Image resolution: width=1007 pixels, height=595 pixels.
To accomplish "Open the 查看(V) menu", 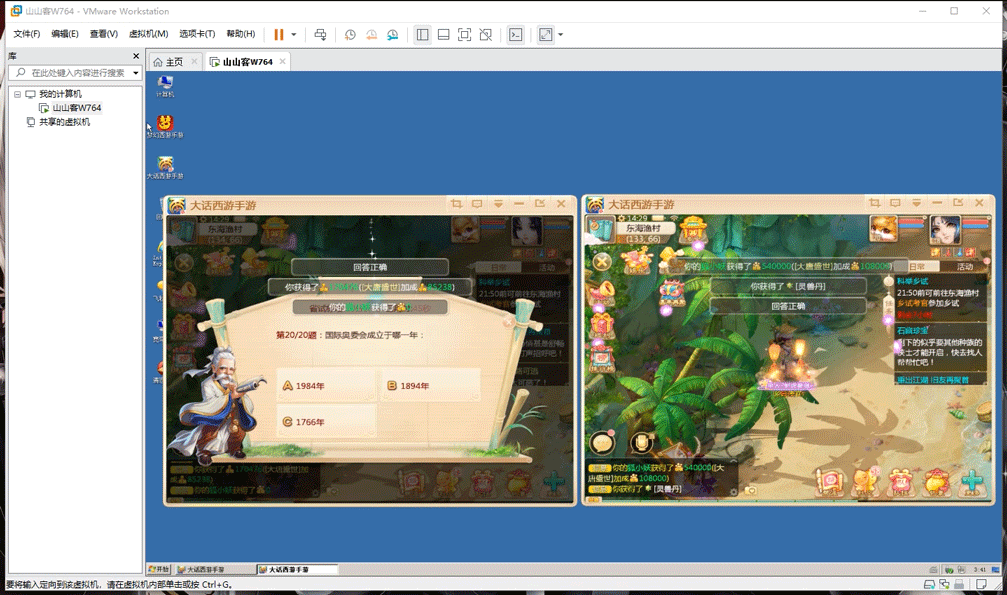I will (x=103, y=34).
